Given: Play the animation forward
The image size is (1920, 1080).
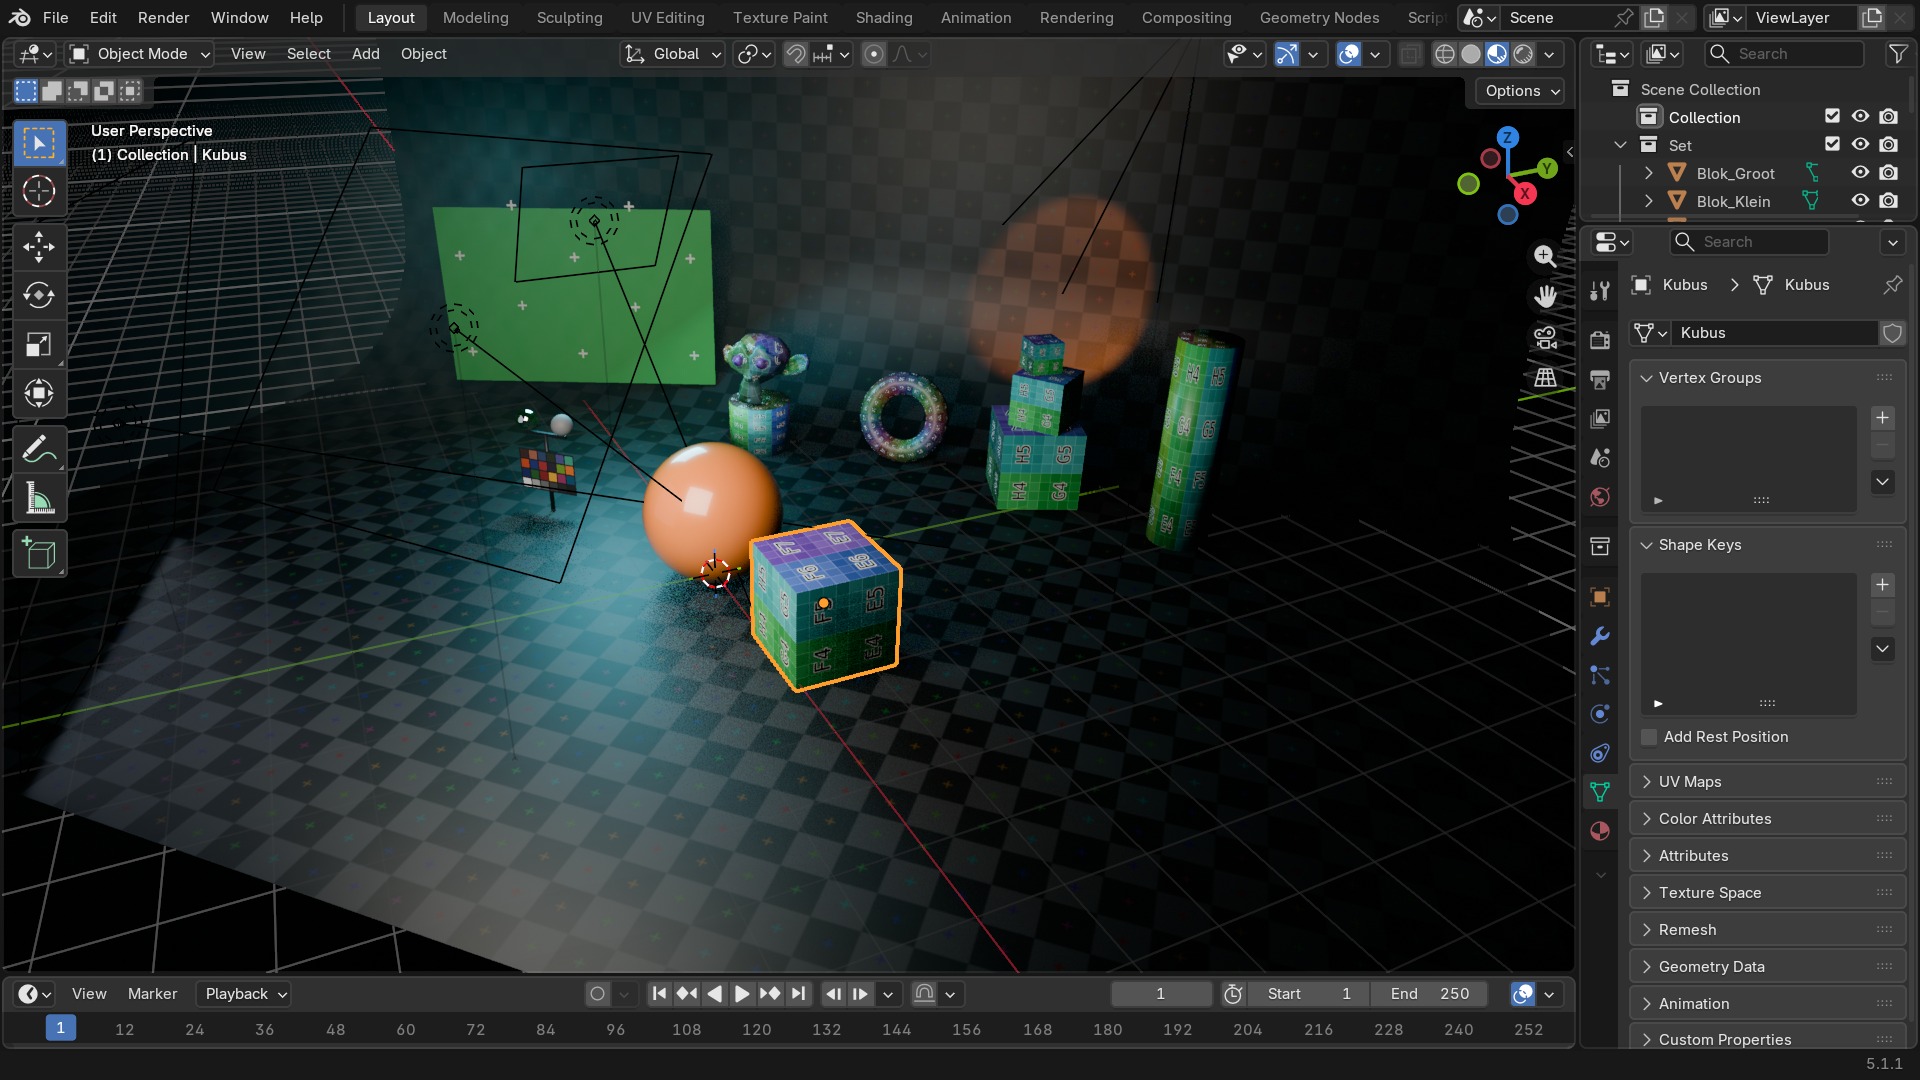Looking at the screenshot, I should [742, 994].
